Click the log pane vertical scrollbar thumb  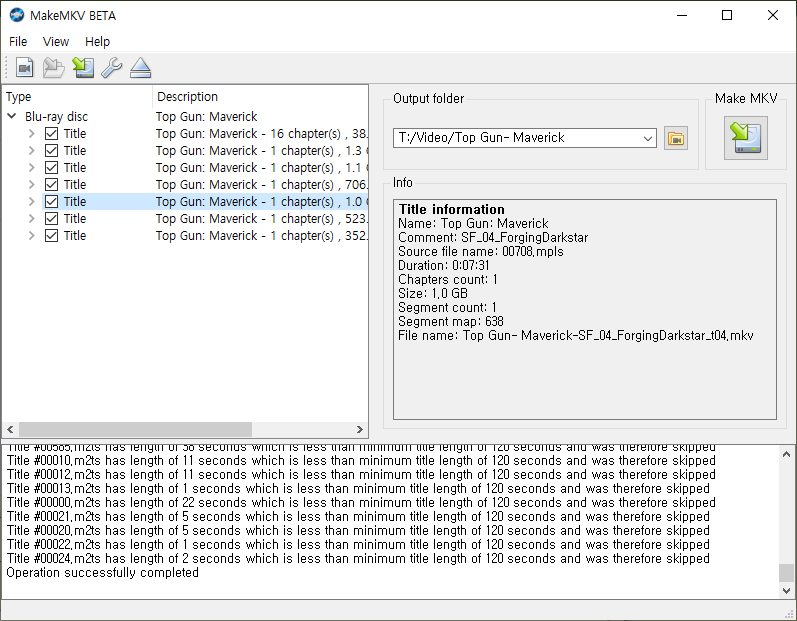click(x=786, y=573)
